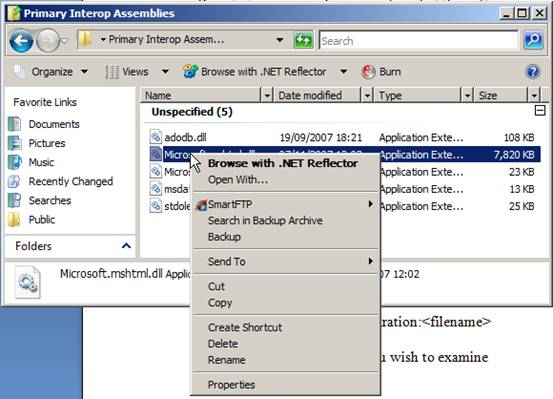The width and height of the screenshot is (553, 399).
Task: Open Help via the blue question mark
Action: pos(533,72)
